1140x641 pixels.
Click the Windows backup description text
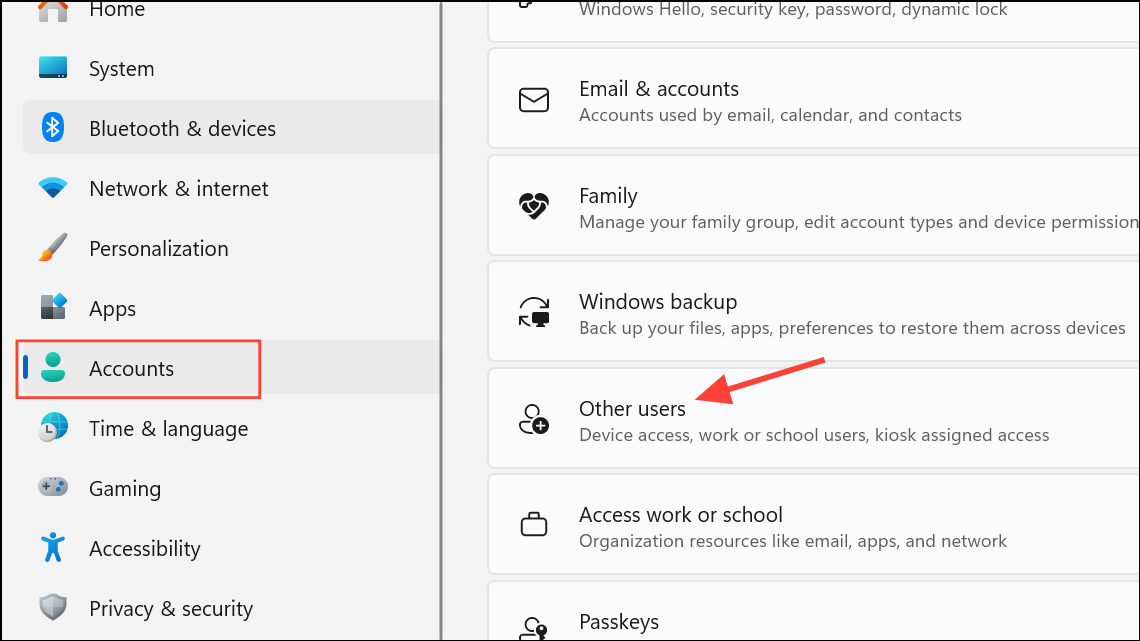852,328
